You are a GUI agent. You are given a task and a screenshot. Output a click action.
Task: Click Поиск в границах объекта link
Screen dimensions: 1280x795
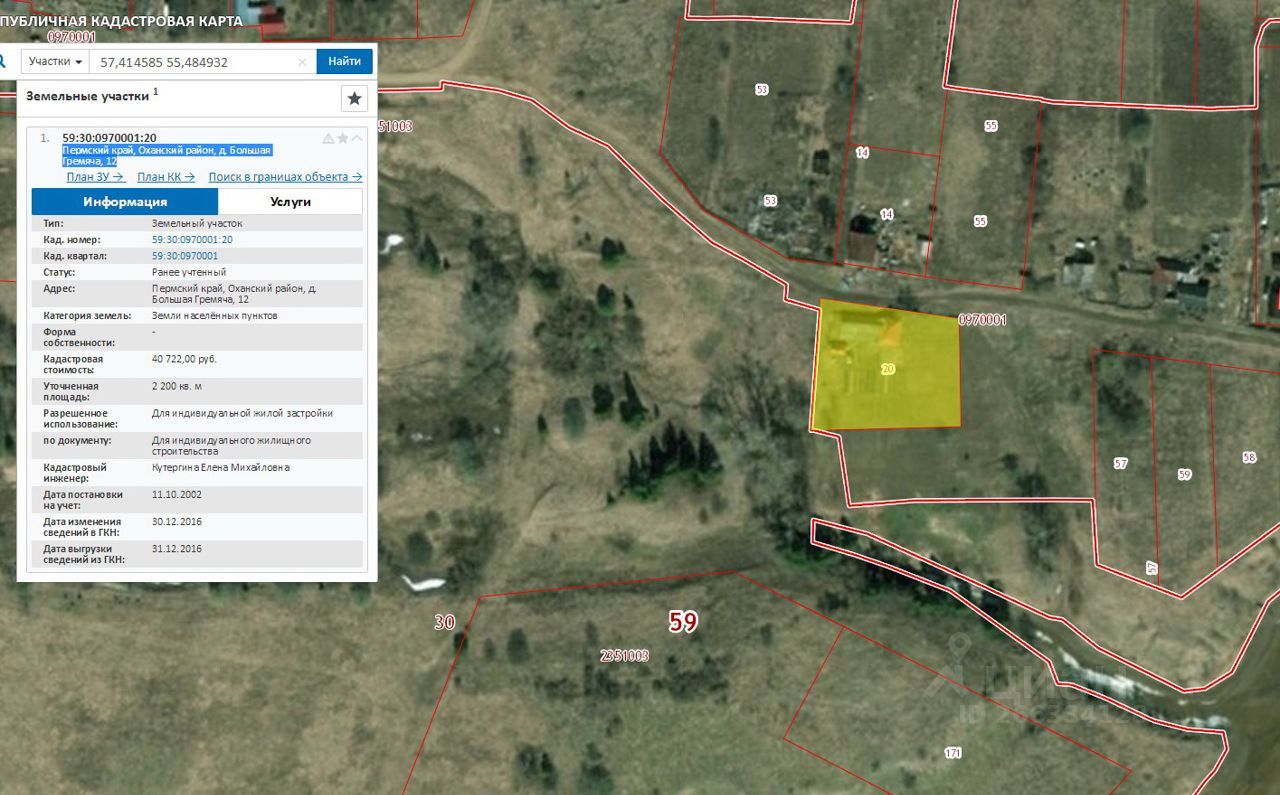(x=285, y=177)
